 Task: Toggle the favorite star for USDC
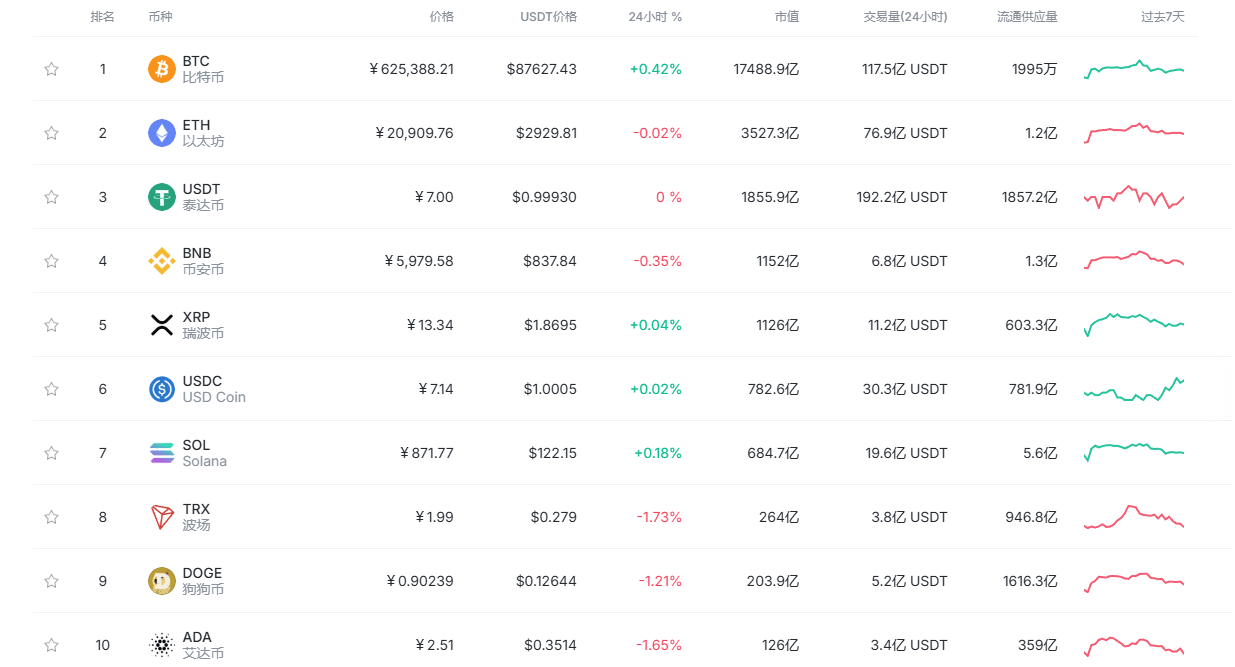click(51, 389)
